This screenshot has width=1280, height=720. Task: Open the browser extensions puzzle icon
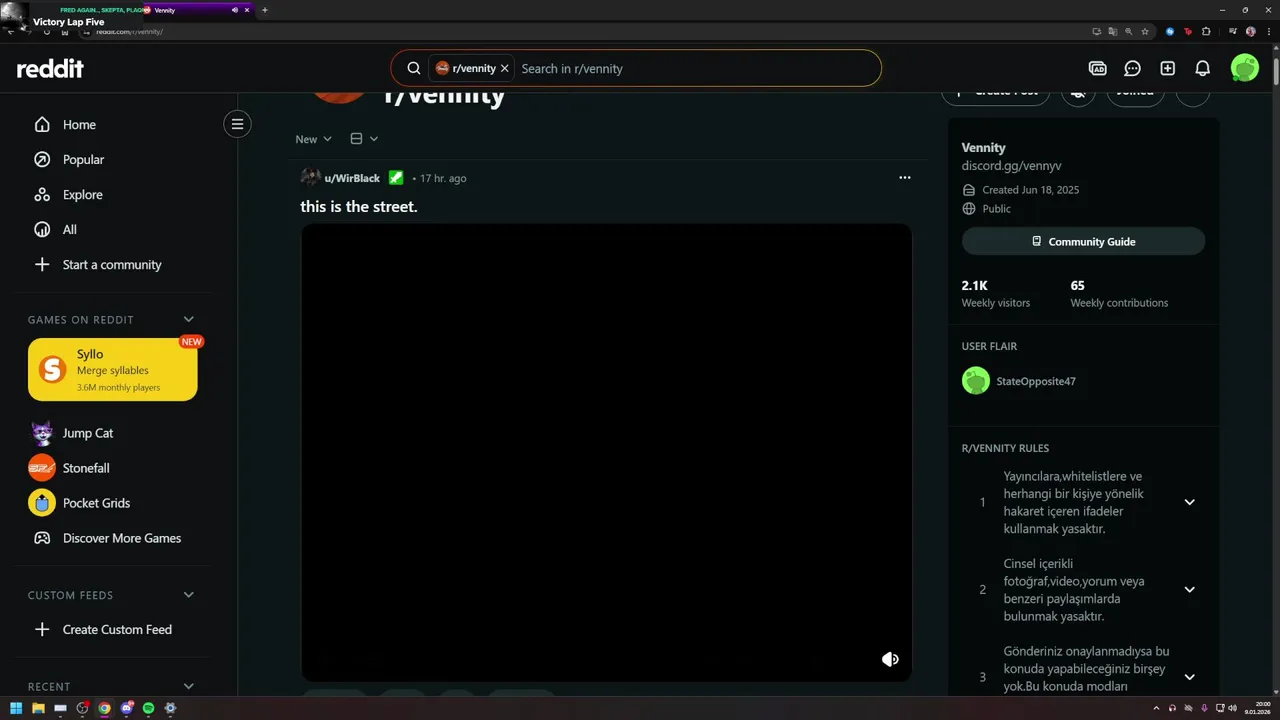click(1206, 31)
